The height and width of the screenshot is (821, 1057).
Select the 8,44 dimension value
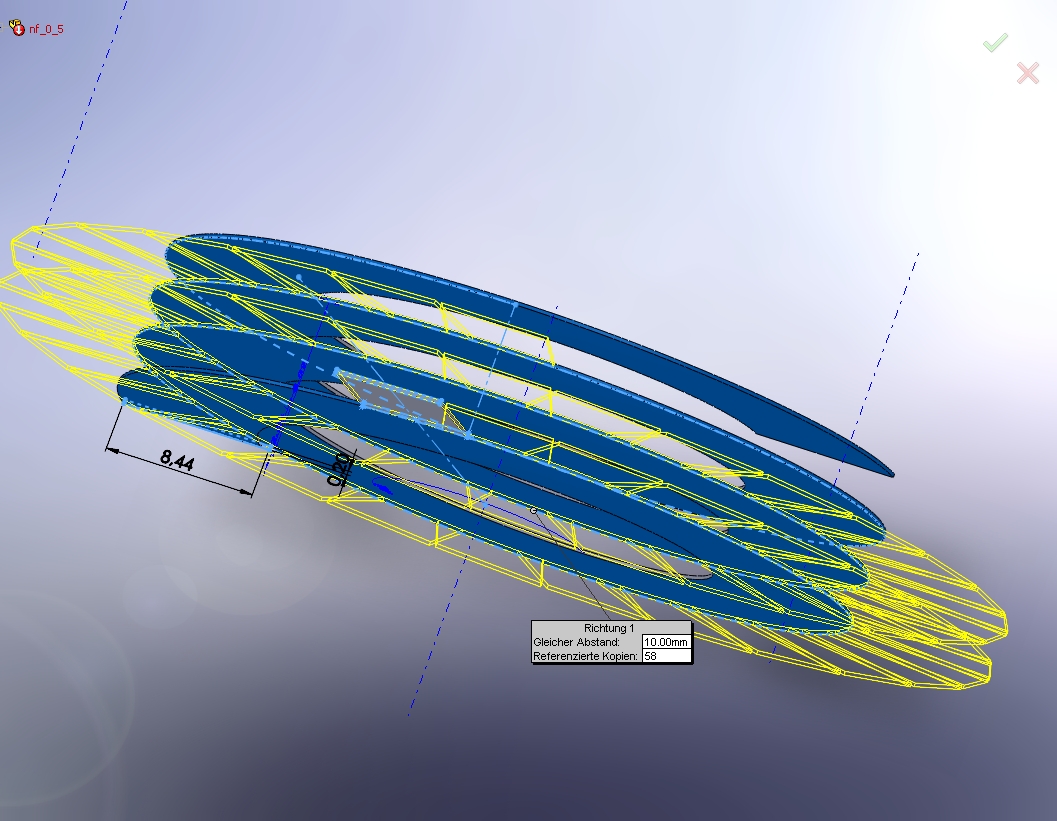pos(177,461)
